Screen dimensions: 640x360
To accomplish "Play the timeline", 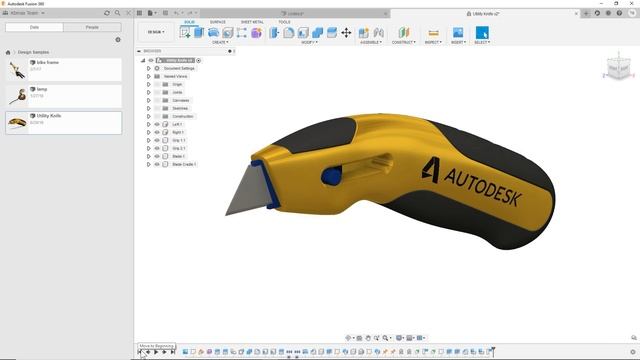I will click(x=156, y=352).
